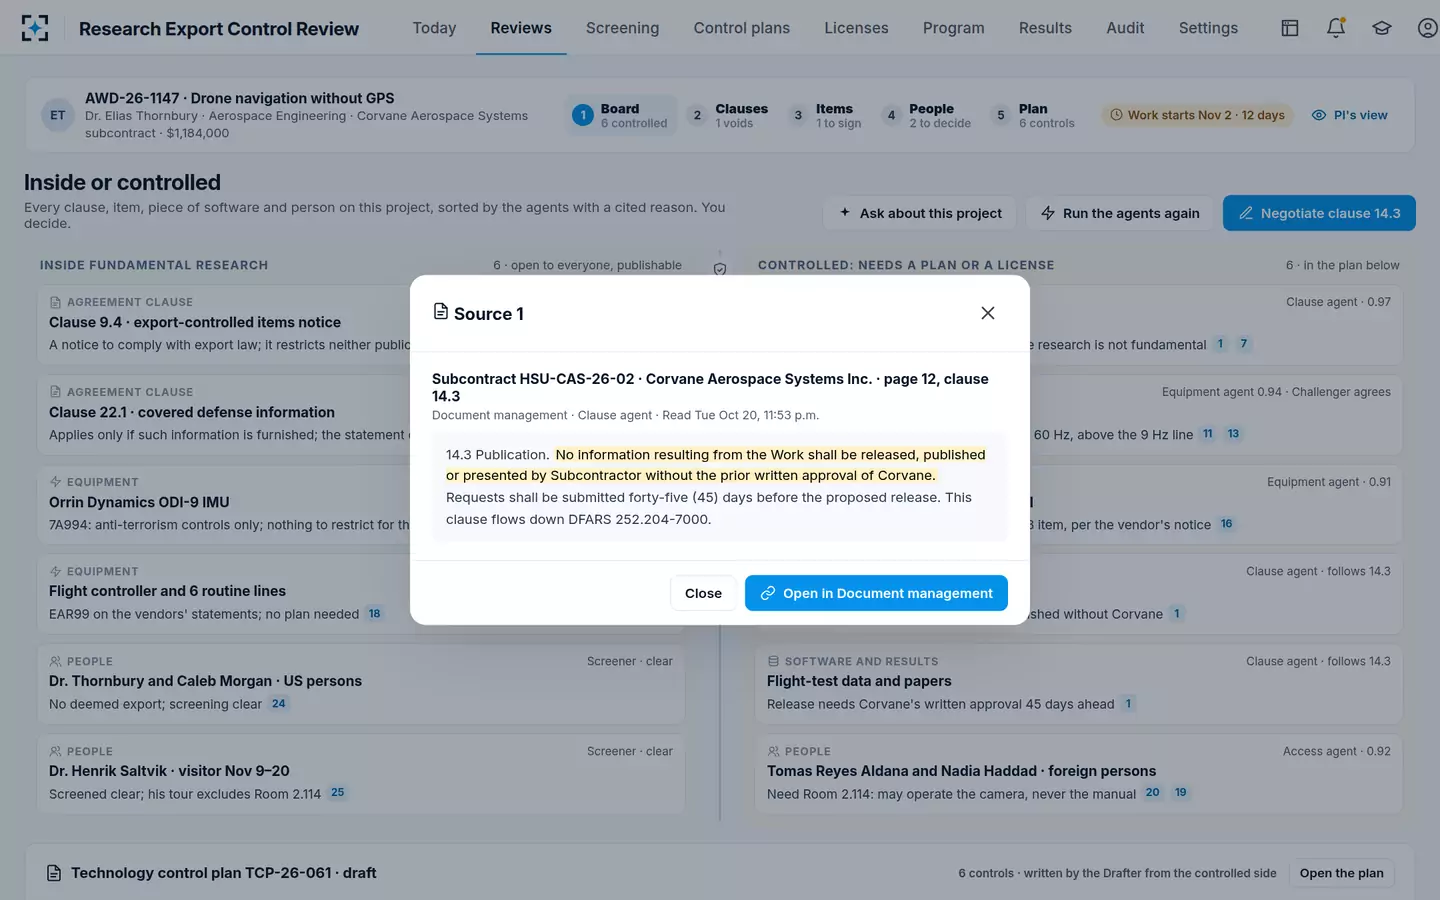The width and height of the screenshot is (1440, 900).
Task: Open in Document management
Action: (876, 593)
